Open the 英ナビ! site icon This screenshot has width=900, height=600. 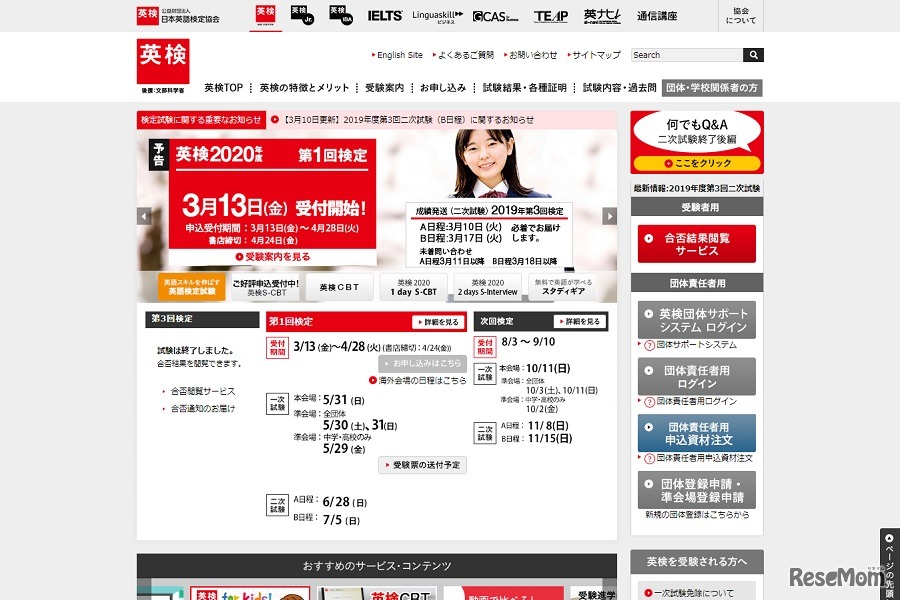[x=602, y=15]
